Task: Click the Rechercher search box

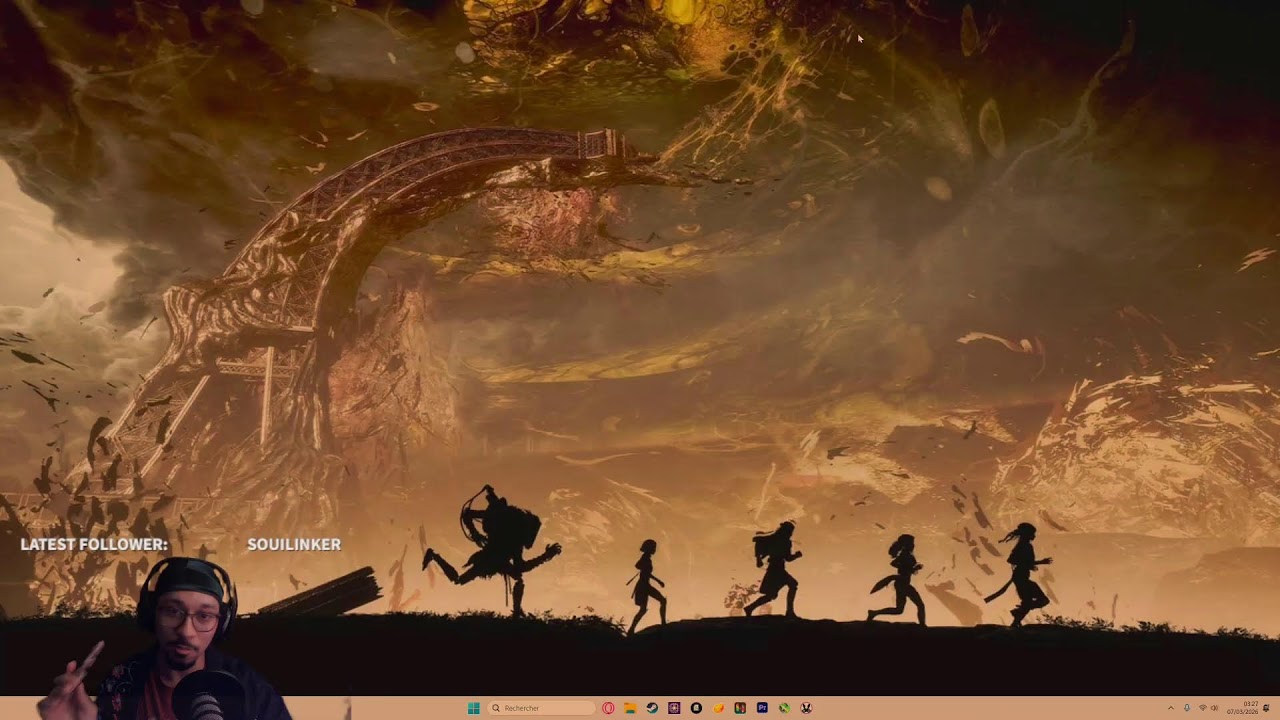Action: click(x=541, y=708)
